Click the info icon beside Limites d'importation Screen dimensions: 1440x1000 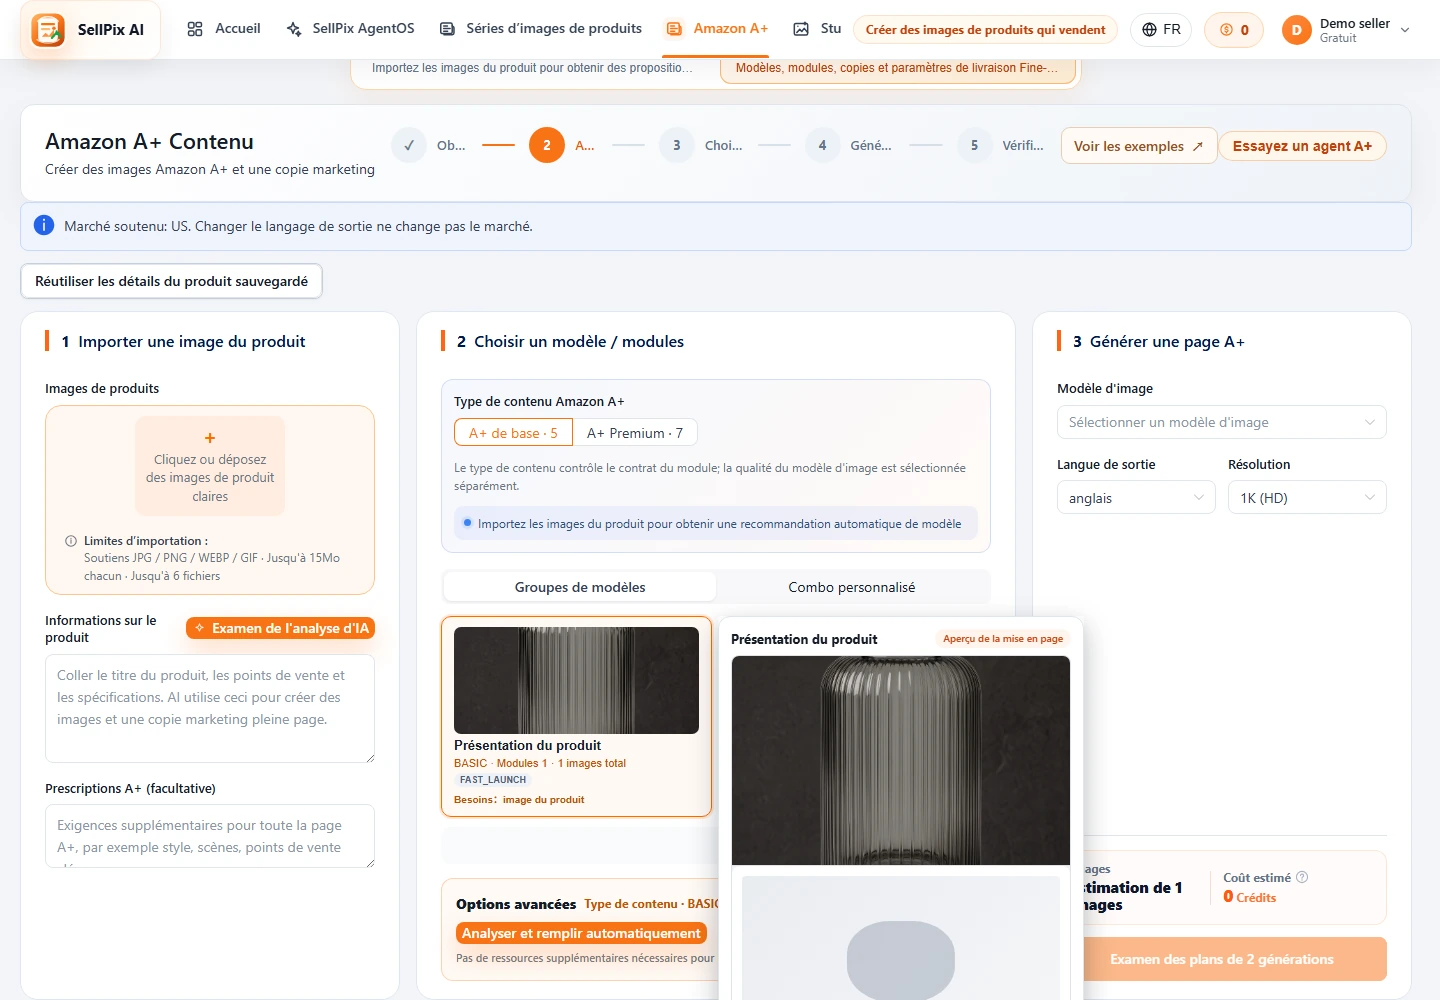(x=71, y=541)
